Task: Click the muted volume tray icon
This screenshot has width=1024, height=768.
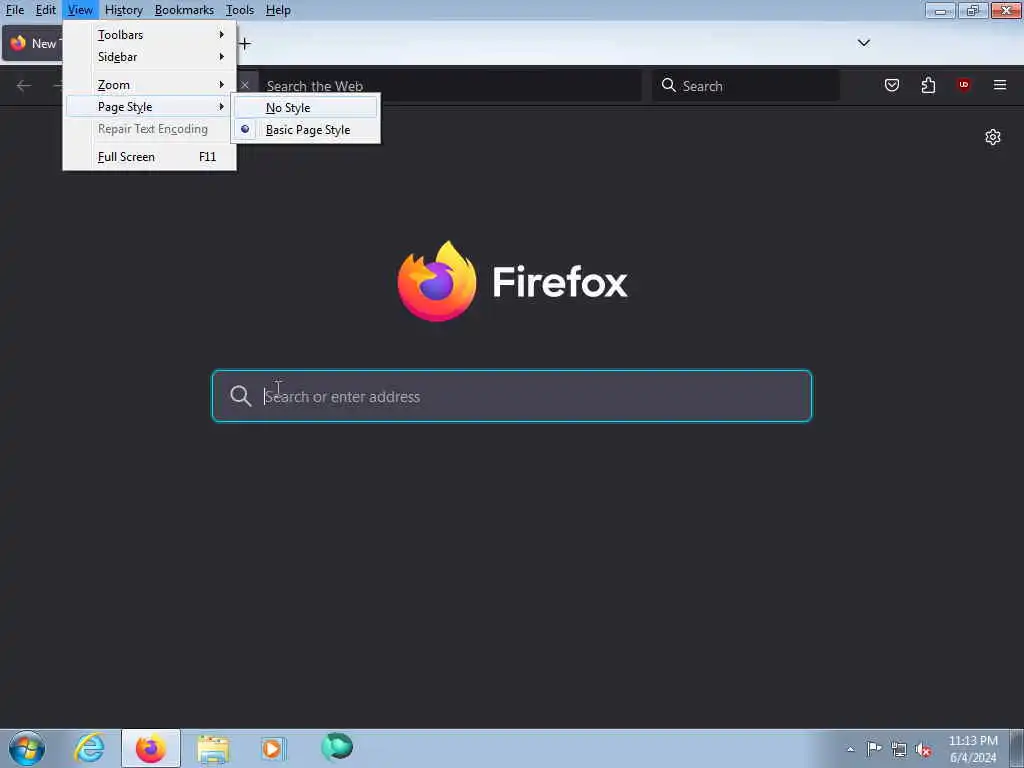Action: coord(923,750)
